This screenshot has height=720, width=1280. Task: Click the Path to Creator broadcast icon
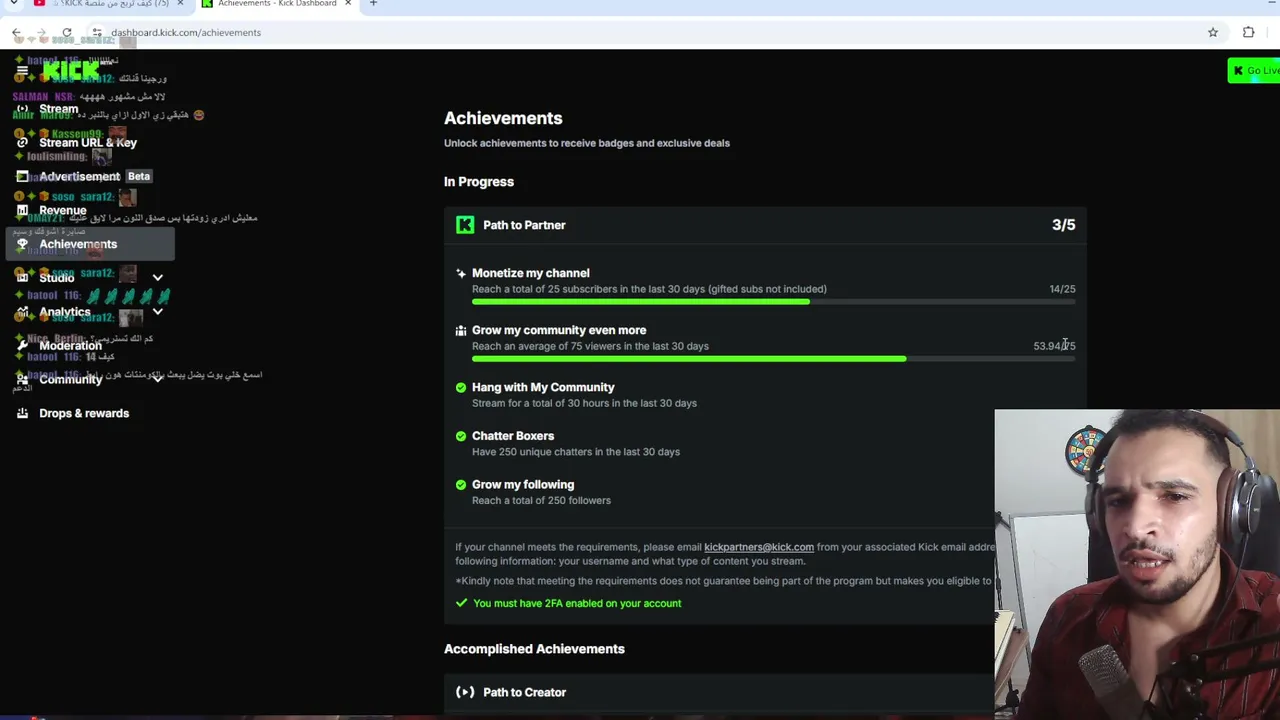point(465,692)
